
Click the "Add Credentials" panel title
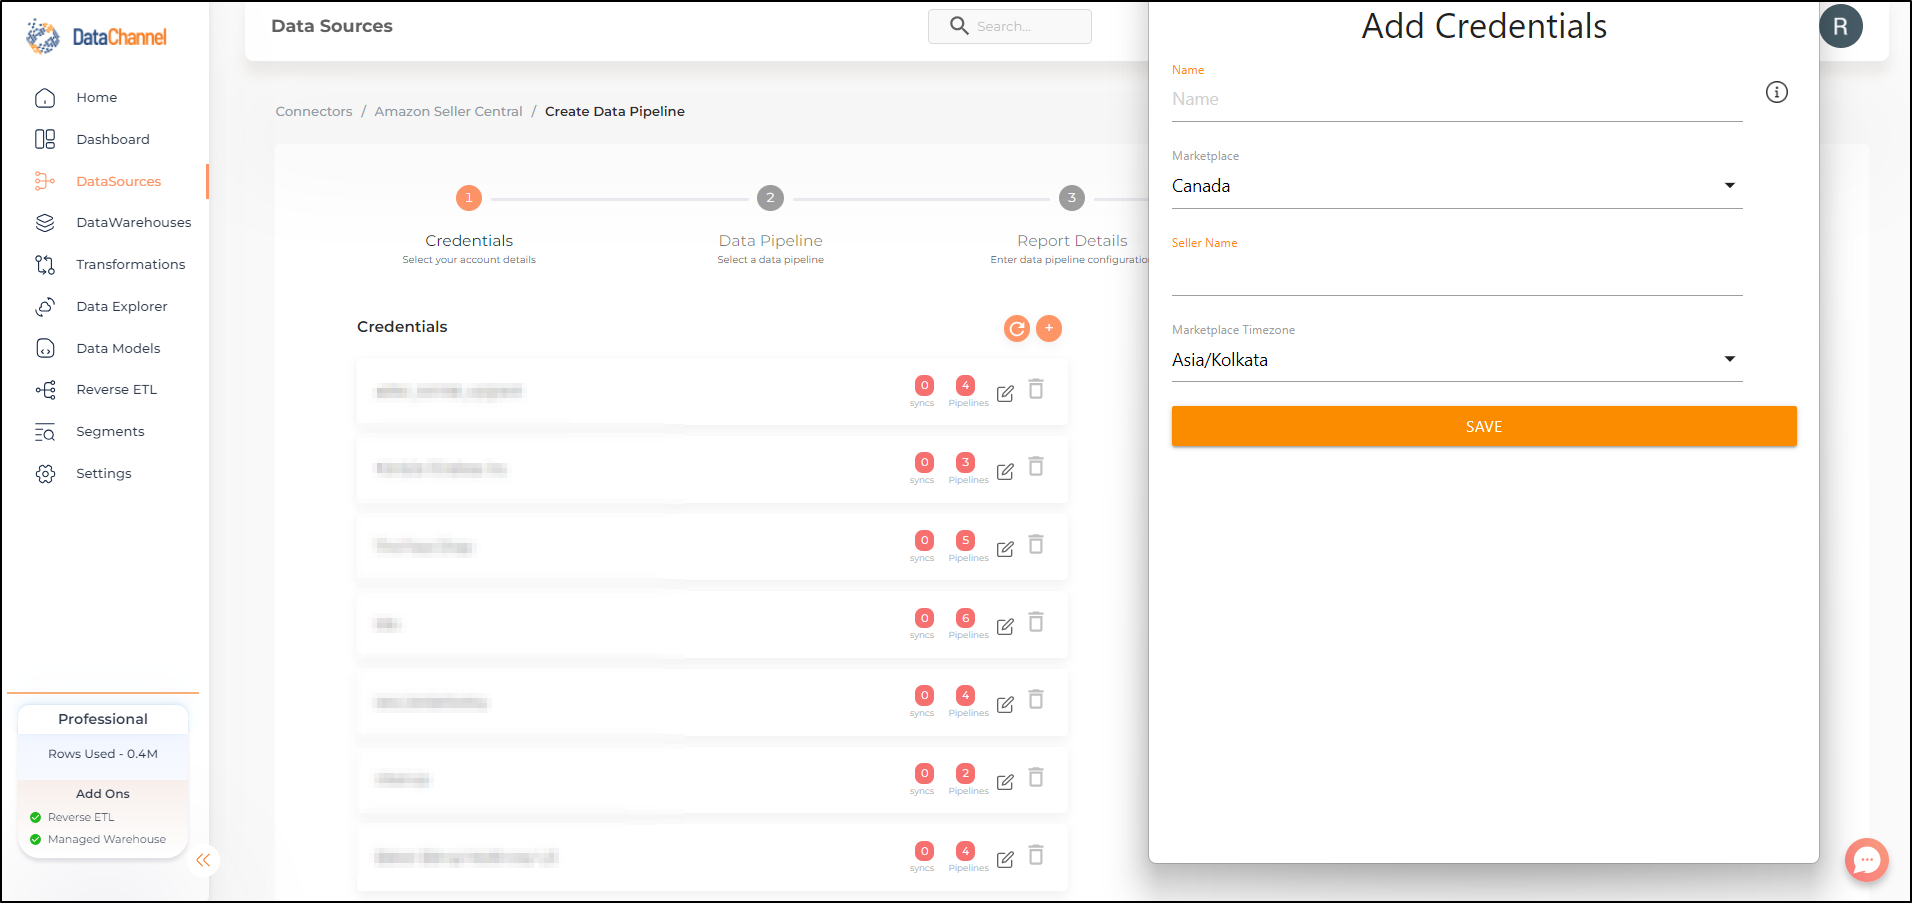[1484, 26]
